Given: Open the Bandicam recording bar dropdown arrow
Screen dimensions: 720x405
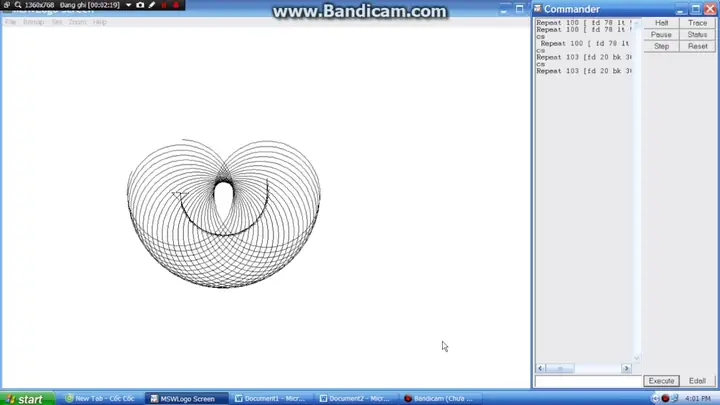Looking at the screenshot, I should click(129, 5).
